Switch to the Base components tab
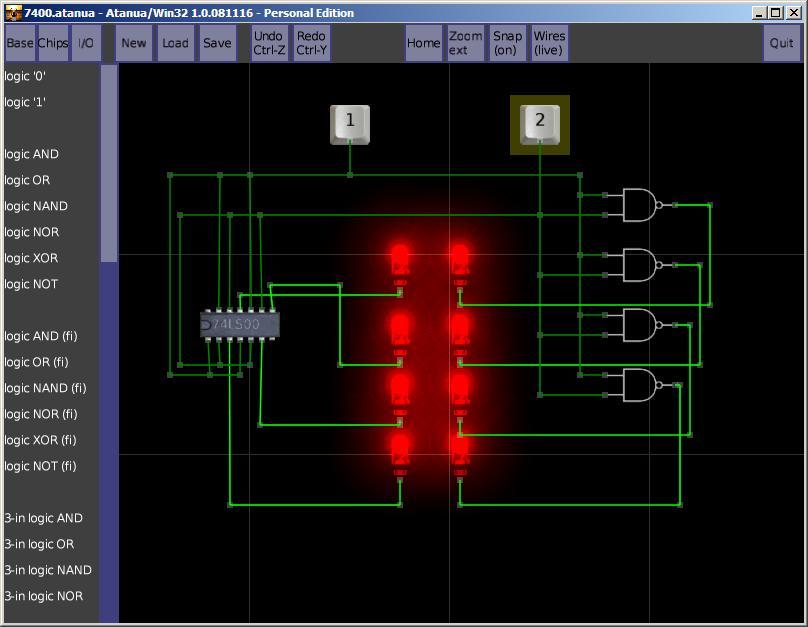 20,43
